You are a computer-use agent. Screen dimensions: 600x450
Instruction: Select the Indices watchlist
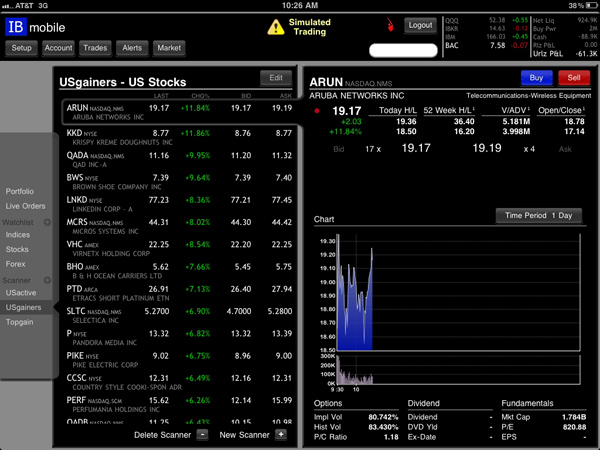click(x=18, y=235)
